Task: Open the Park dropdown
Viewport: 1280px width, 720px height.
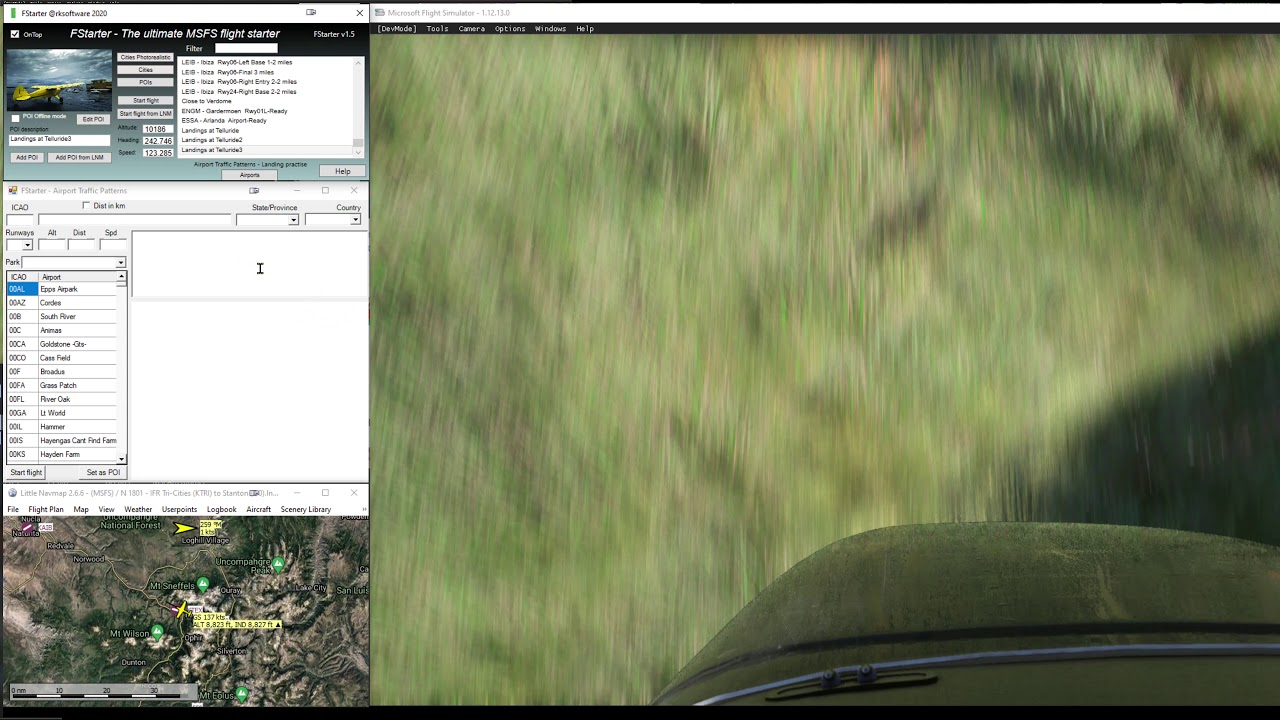Action: point(120,263)
